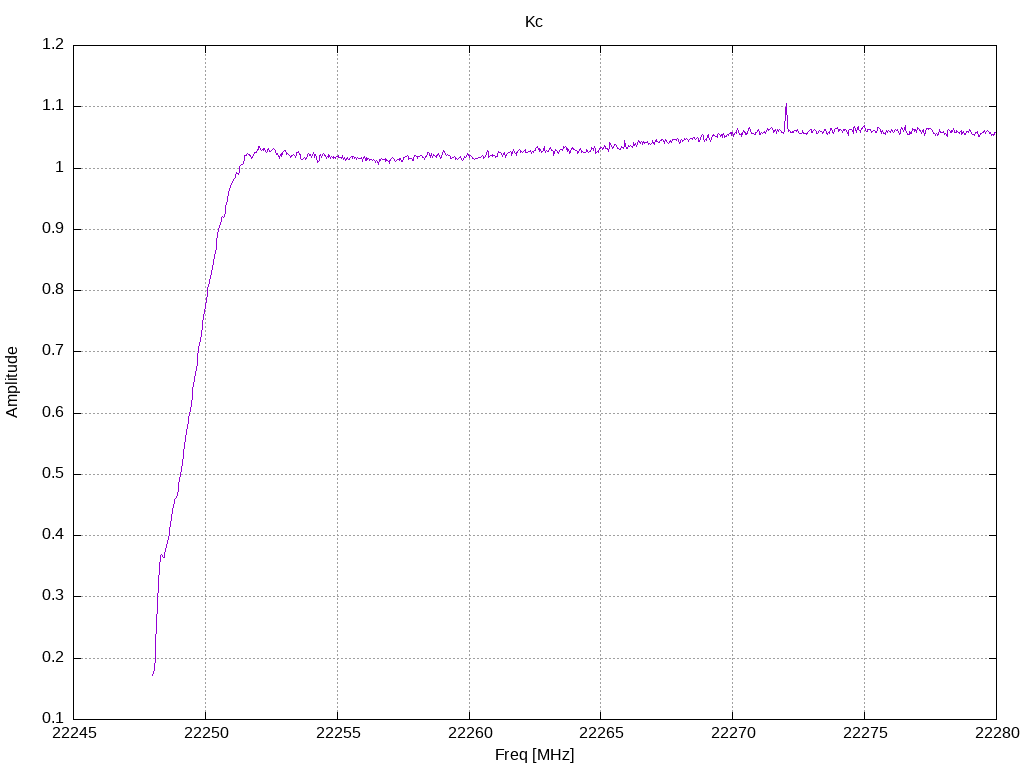This screenshot has width=1024, height=768.
Task: Click the "Freq [MHz]" axis label
Action: (x=534, y=755)
